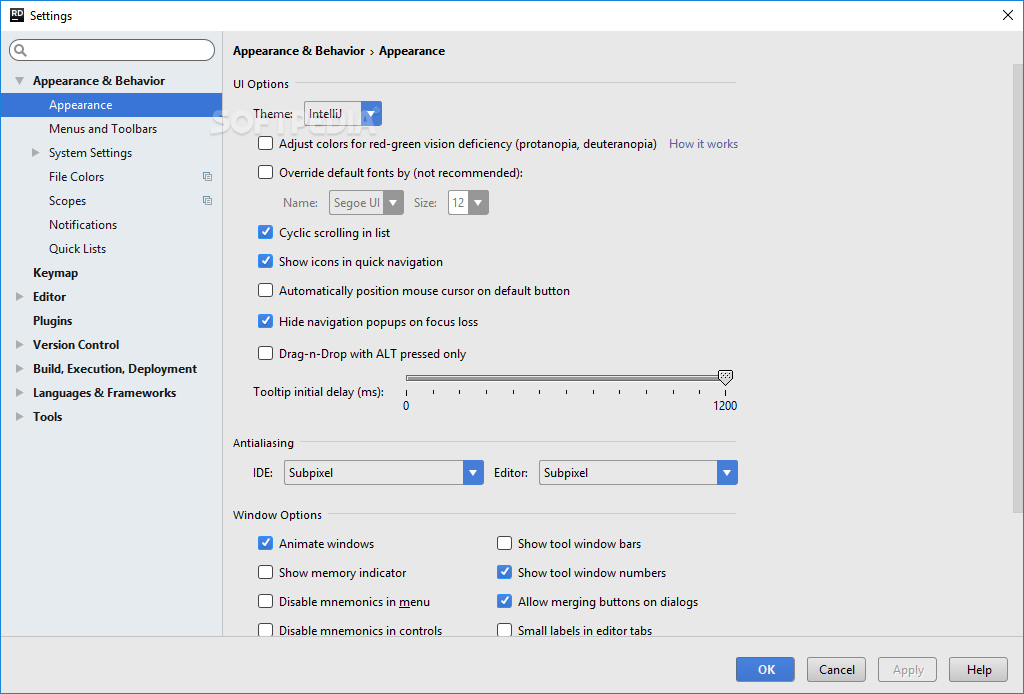This screenshot has height=694, width=1024.
Task: Click the Rider RD logo in the title bar
Action: (x=17, y=15)
